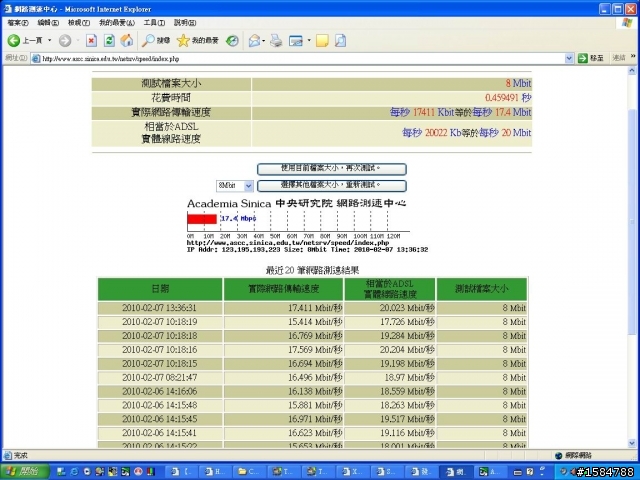The height and width of the screenshot is (480, 640).
Task: Switch to folder taskbar button labeled C
Action: 248,471
